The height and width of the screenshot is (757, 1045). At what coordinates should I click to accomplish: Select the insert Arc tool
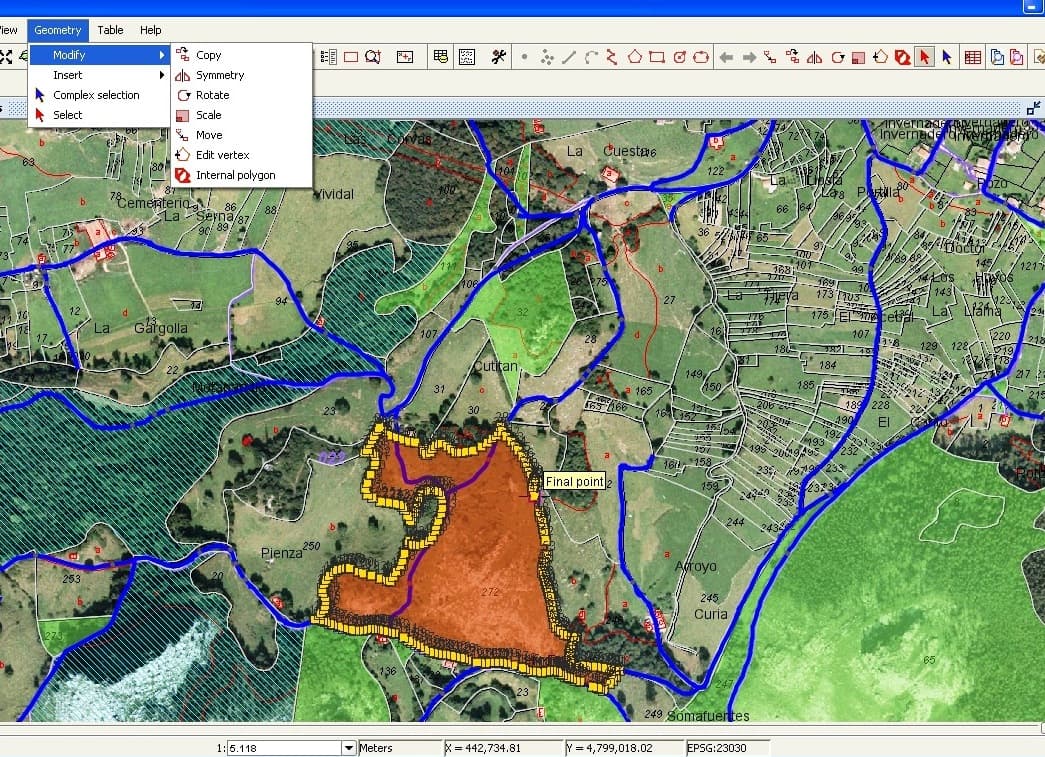pos(590,57)
